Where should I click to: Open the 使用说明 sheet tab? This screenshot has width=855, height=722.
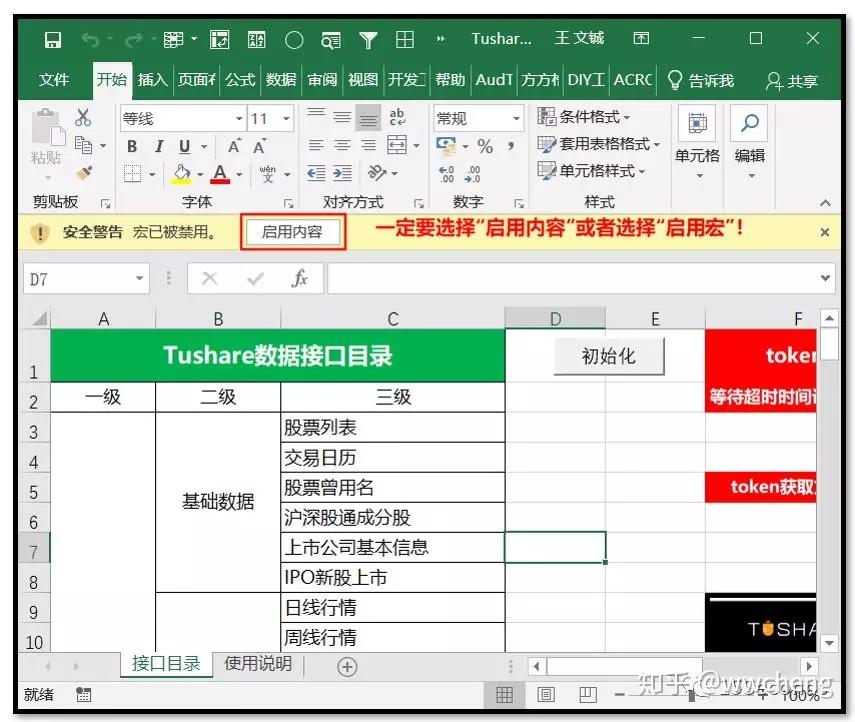point(257,664)
